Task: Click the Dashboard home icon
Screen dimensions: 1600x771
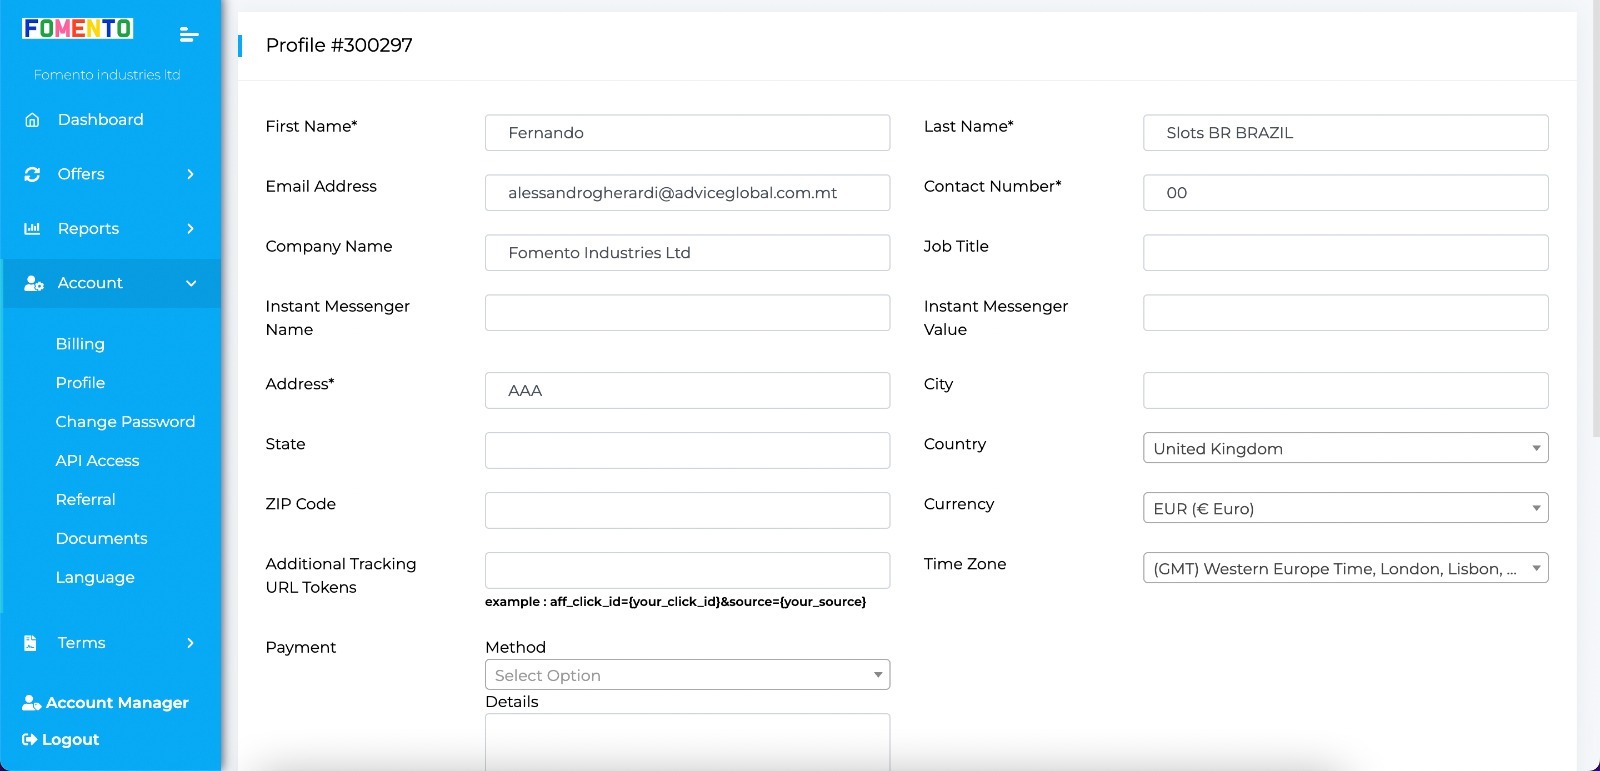Action: tap(32, 120)
